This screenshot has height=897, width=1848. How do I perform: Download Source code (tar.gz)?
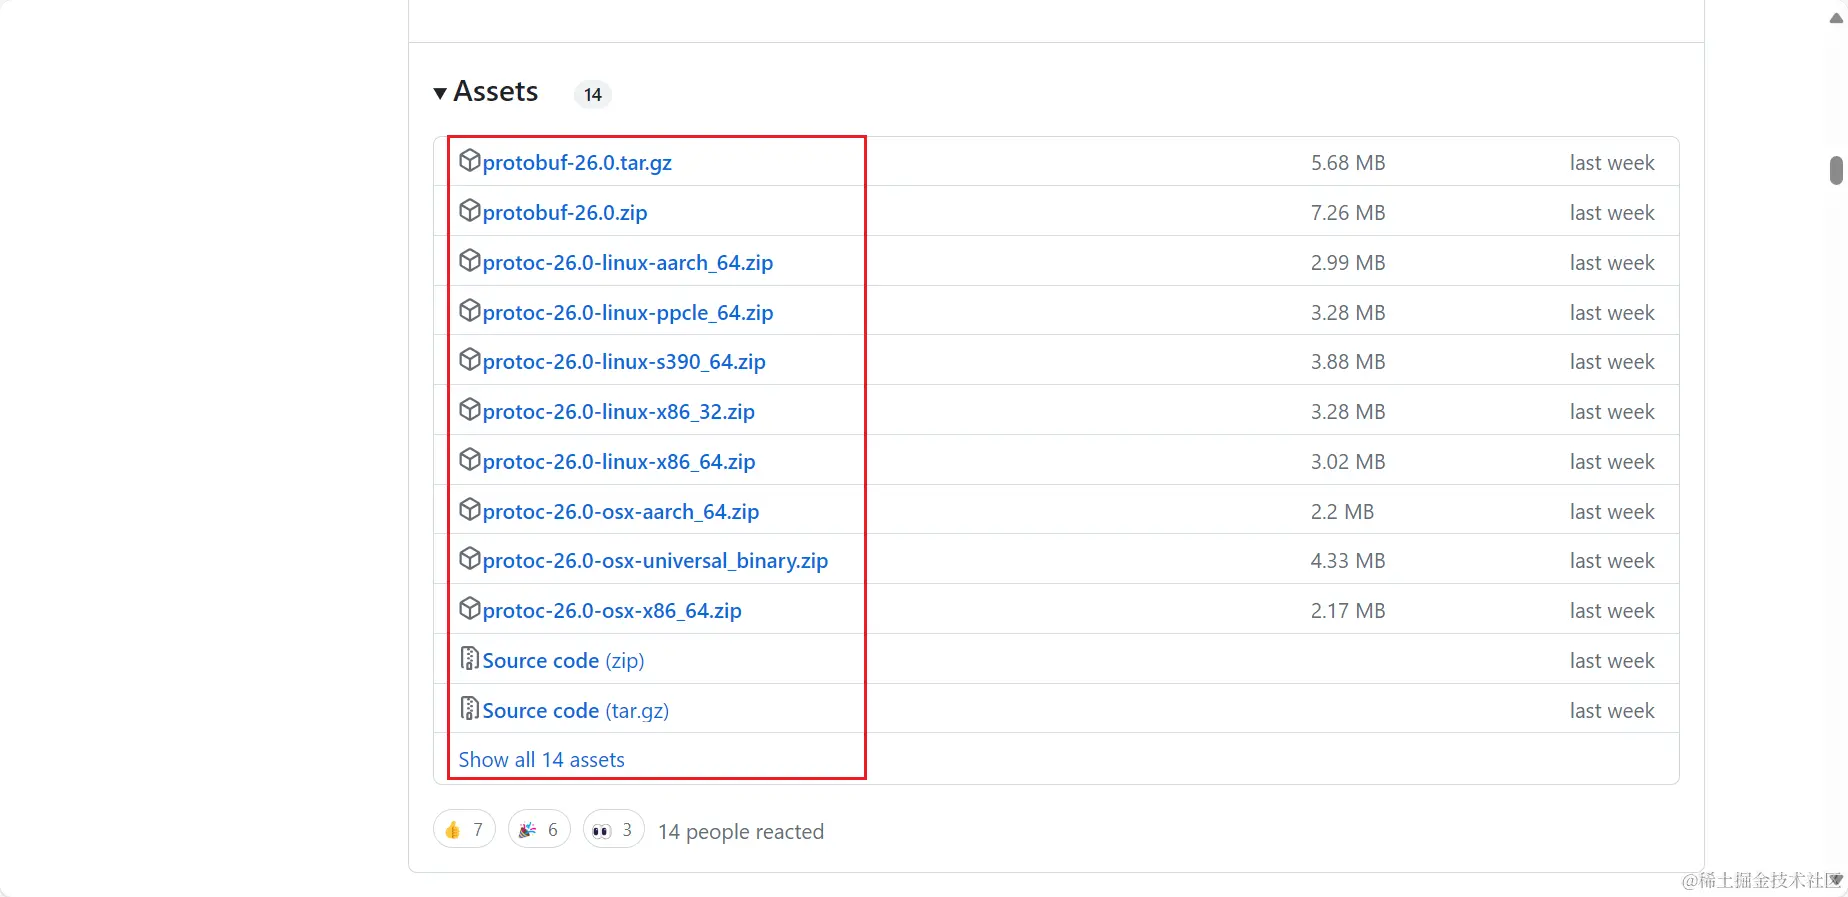576,711
